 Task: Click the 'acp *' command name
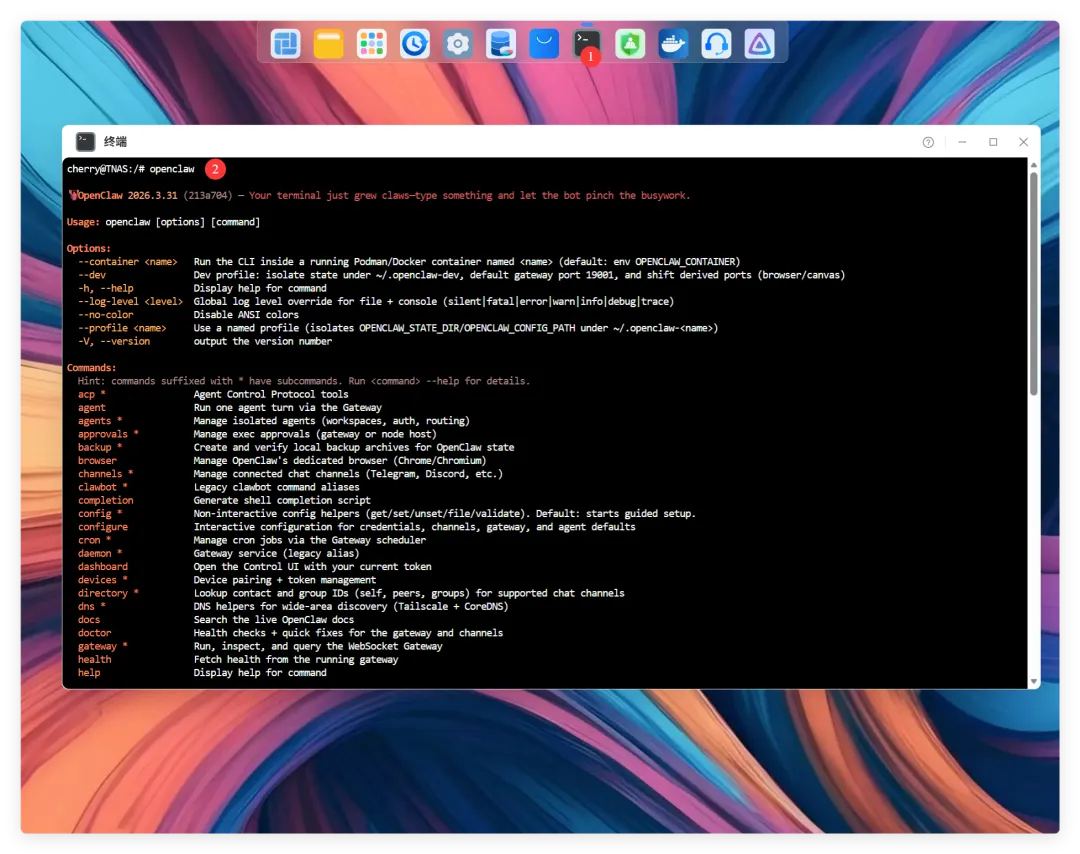tap(92, 394)
